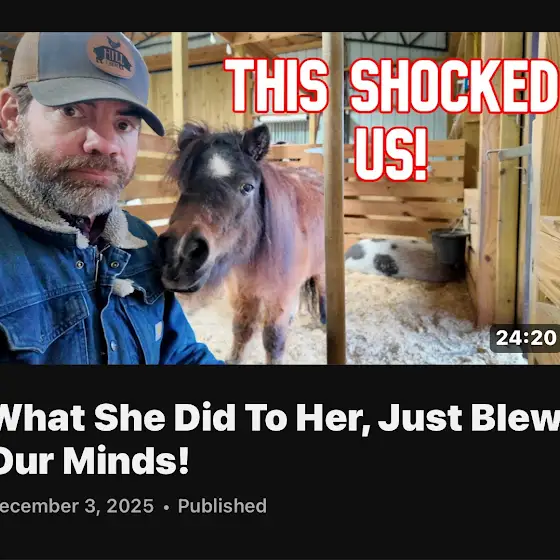Click the "US!" overlay text

click(391, 154)
